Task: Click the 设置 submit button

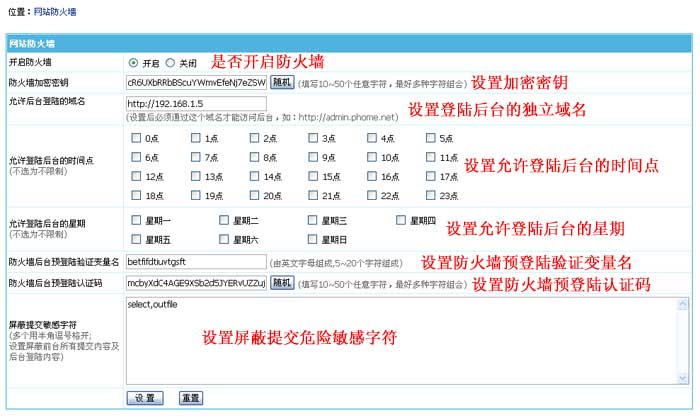Action: pyautogui.click(x=146, y=398)
